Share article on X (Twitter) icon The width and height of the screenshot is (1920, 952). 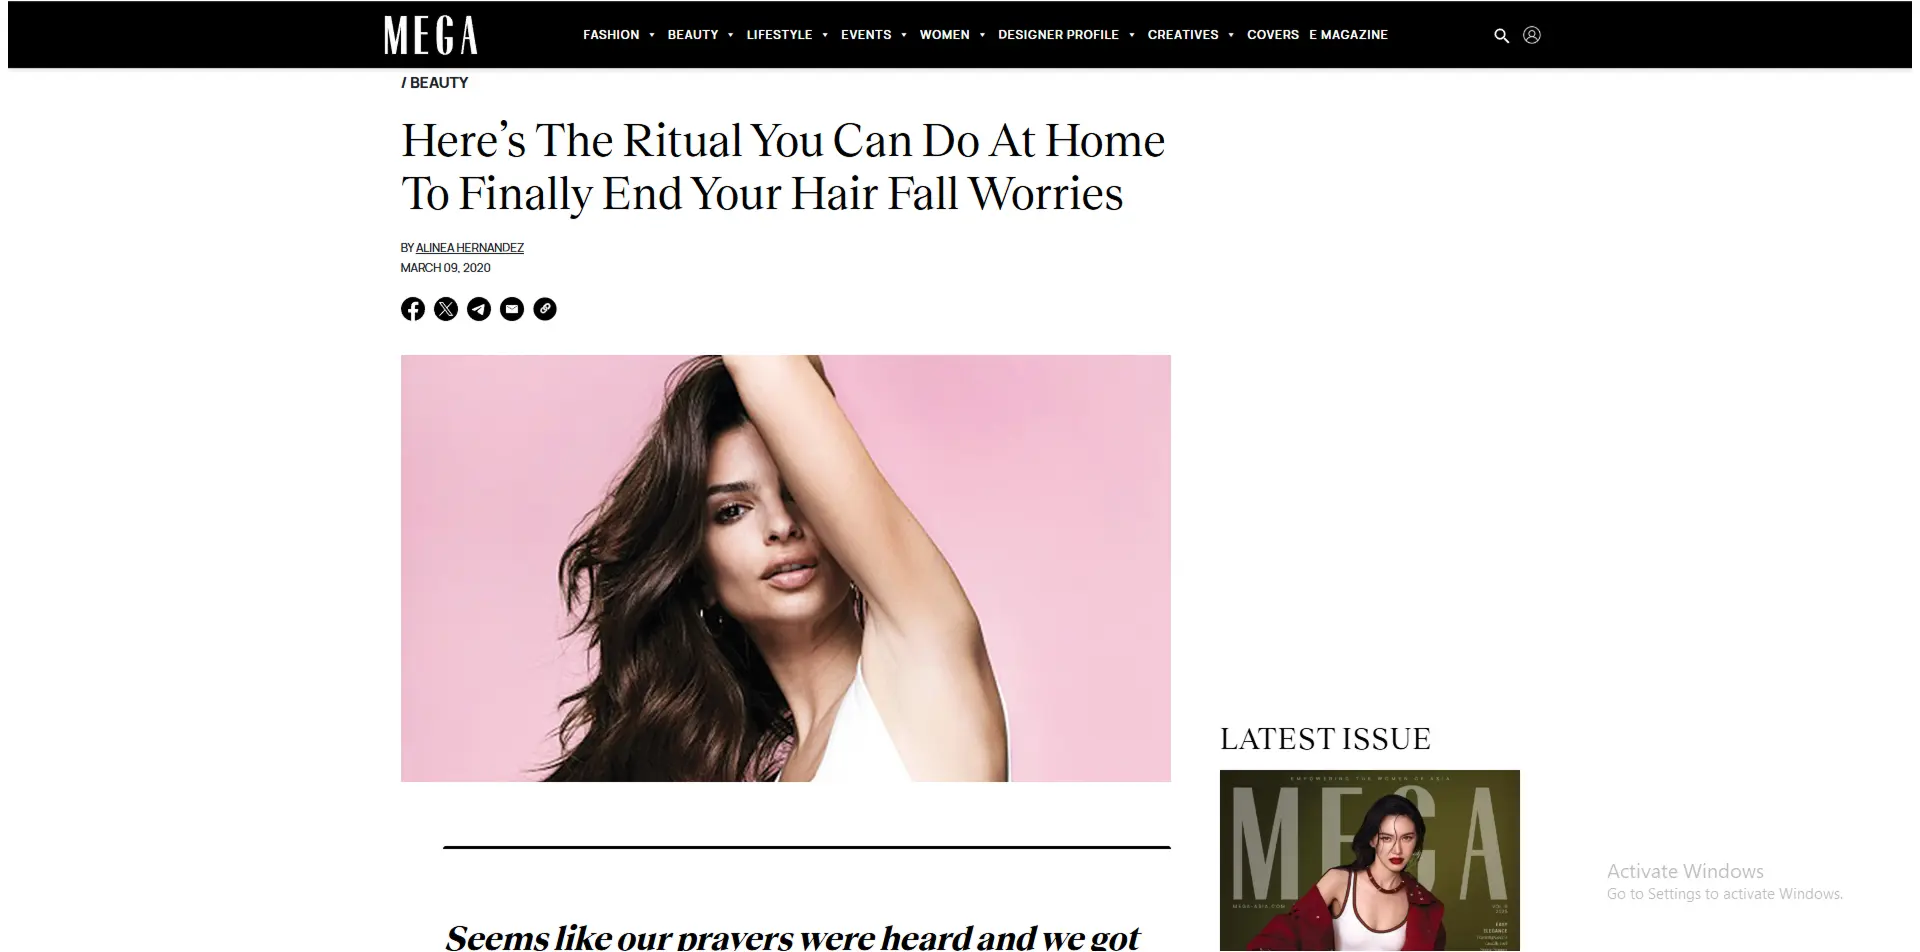pyautogui.click(x=446, y=309)
